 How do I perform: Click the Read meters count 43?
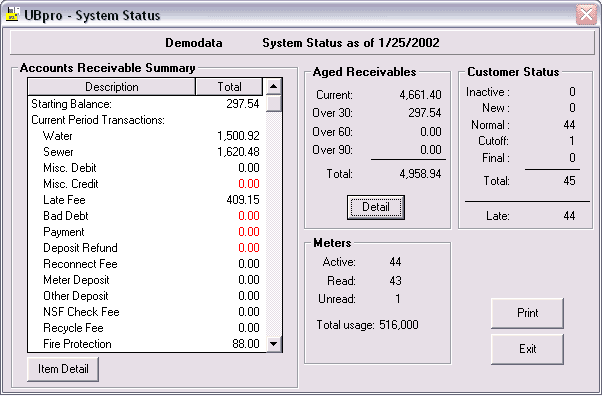[x=395, y=281]
